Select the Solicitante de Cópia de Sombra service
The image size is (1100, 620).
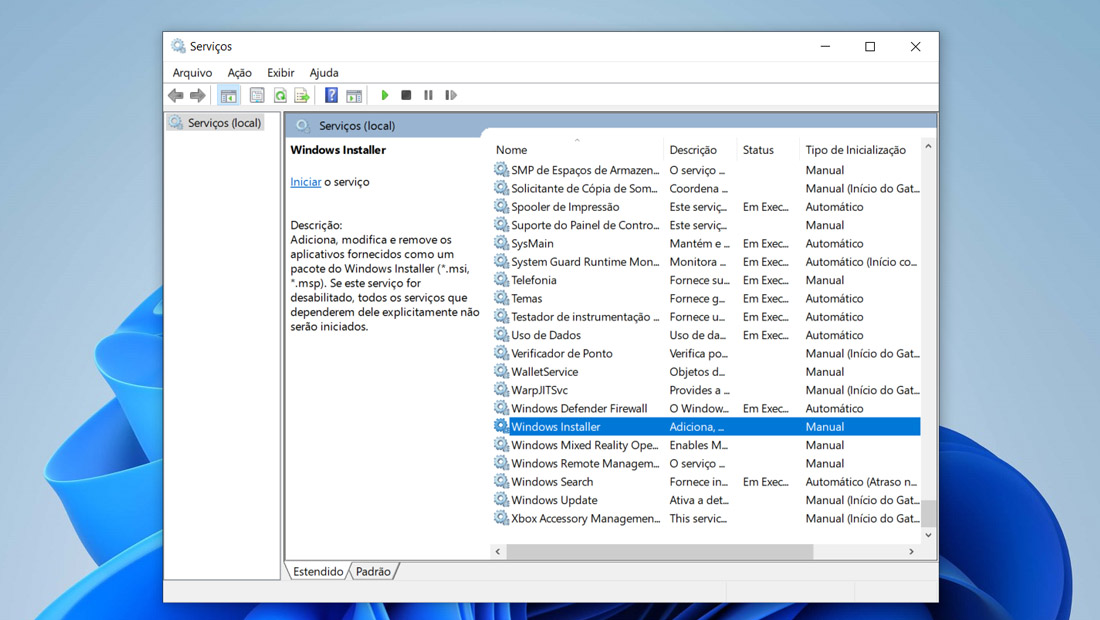tap(707, 188)
